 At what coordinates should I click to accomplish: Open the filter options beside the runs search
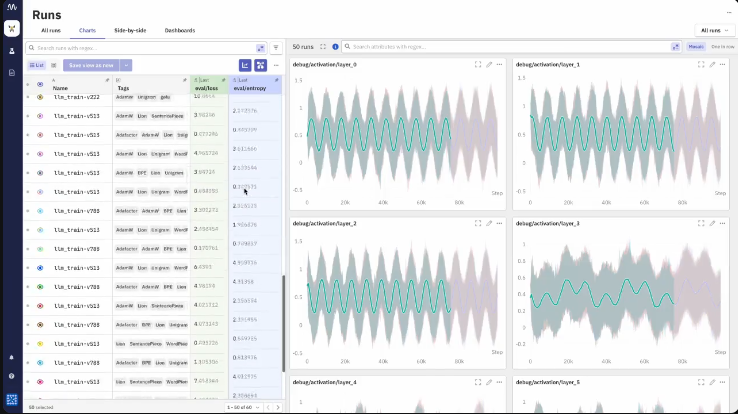(276, 47)
